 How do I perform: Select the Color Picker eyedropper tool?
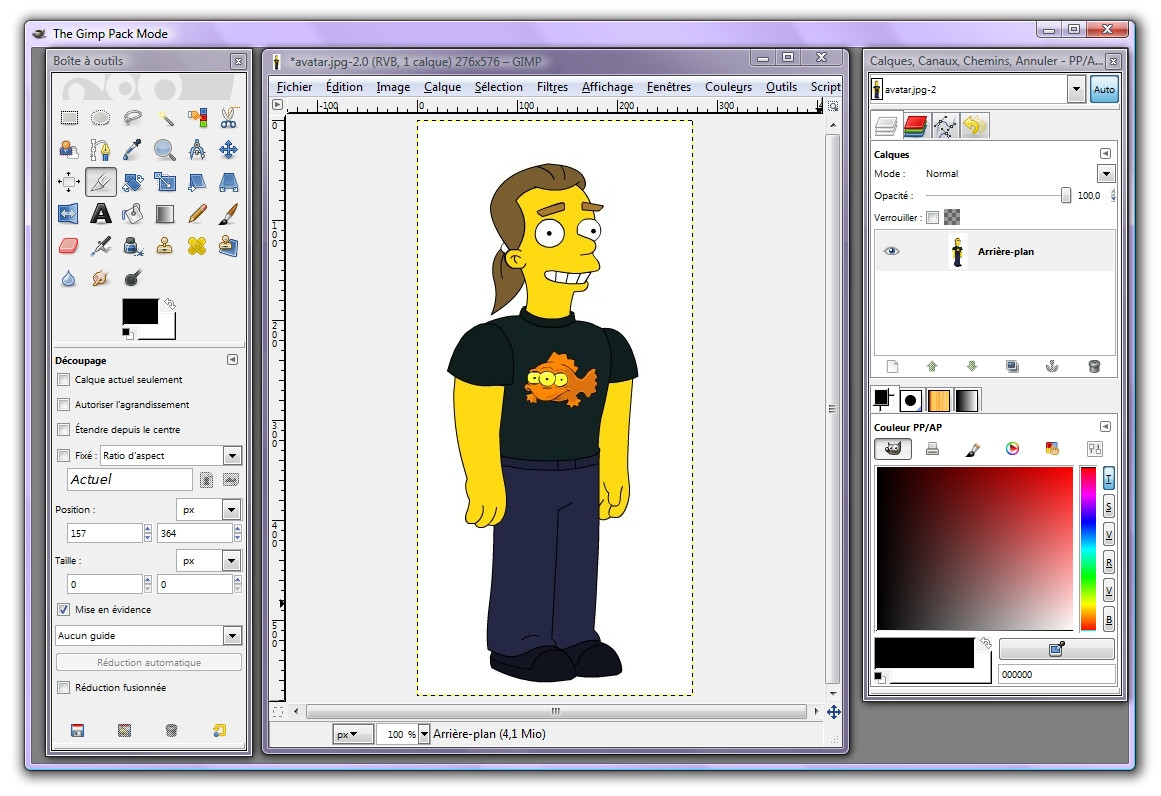coord(133,150)
